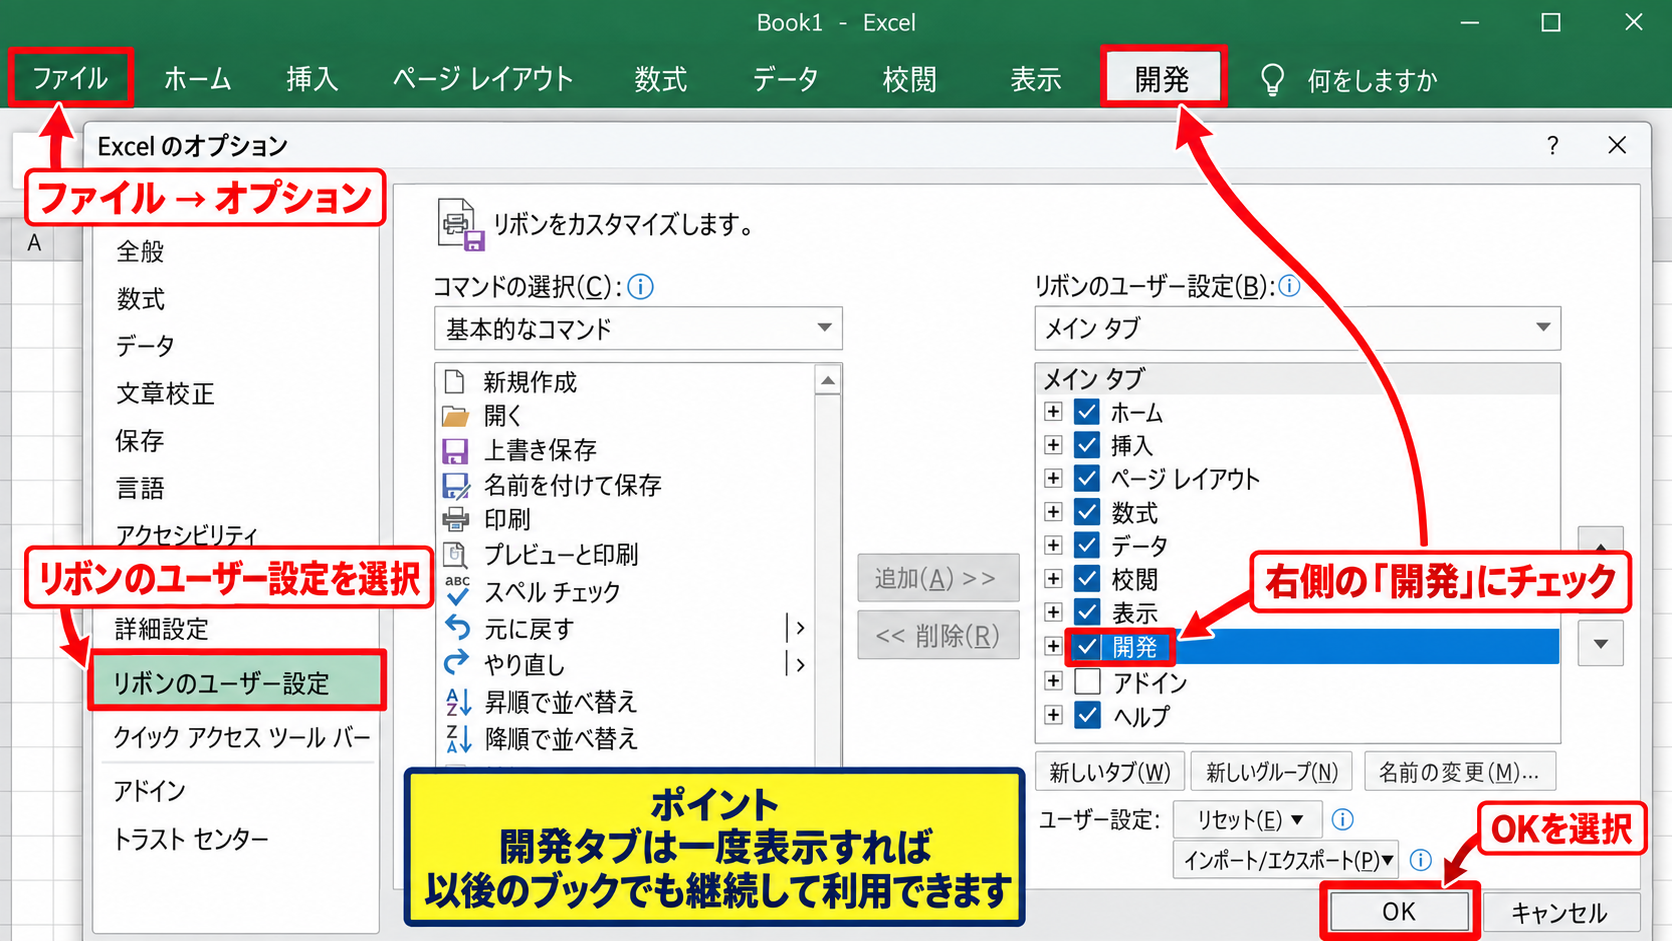1672x941 pixels.
Task: Switch to the ホーム ribbon tab
Action: [197, 79]
